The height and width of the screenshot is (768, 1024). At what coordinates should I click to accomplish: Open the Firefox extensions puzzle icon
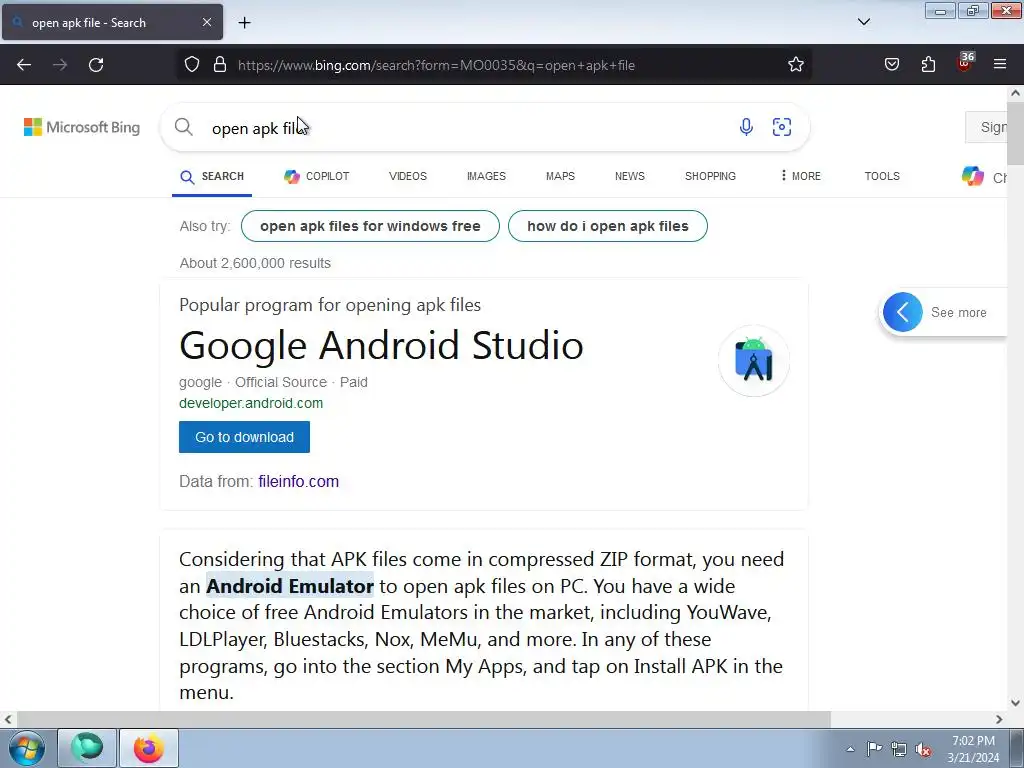[928, 65]
